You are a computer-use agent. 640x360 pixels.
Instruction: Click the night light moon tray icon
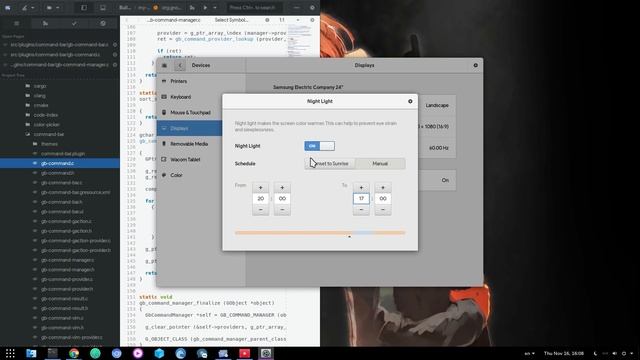pos(596,353)
